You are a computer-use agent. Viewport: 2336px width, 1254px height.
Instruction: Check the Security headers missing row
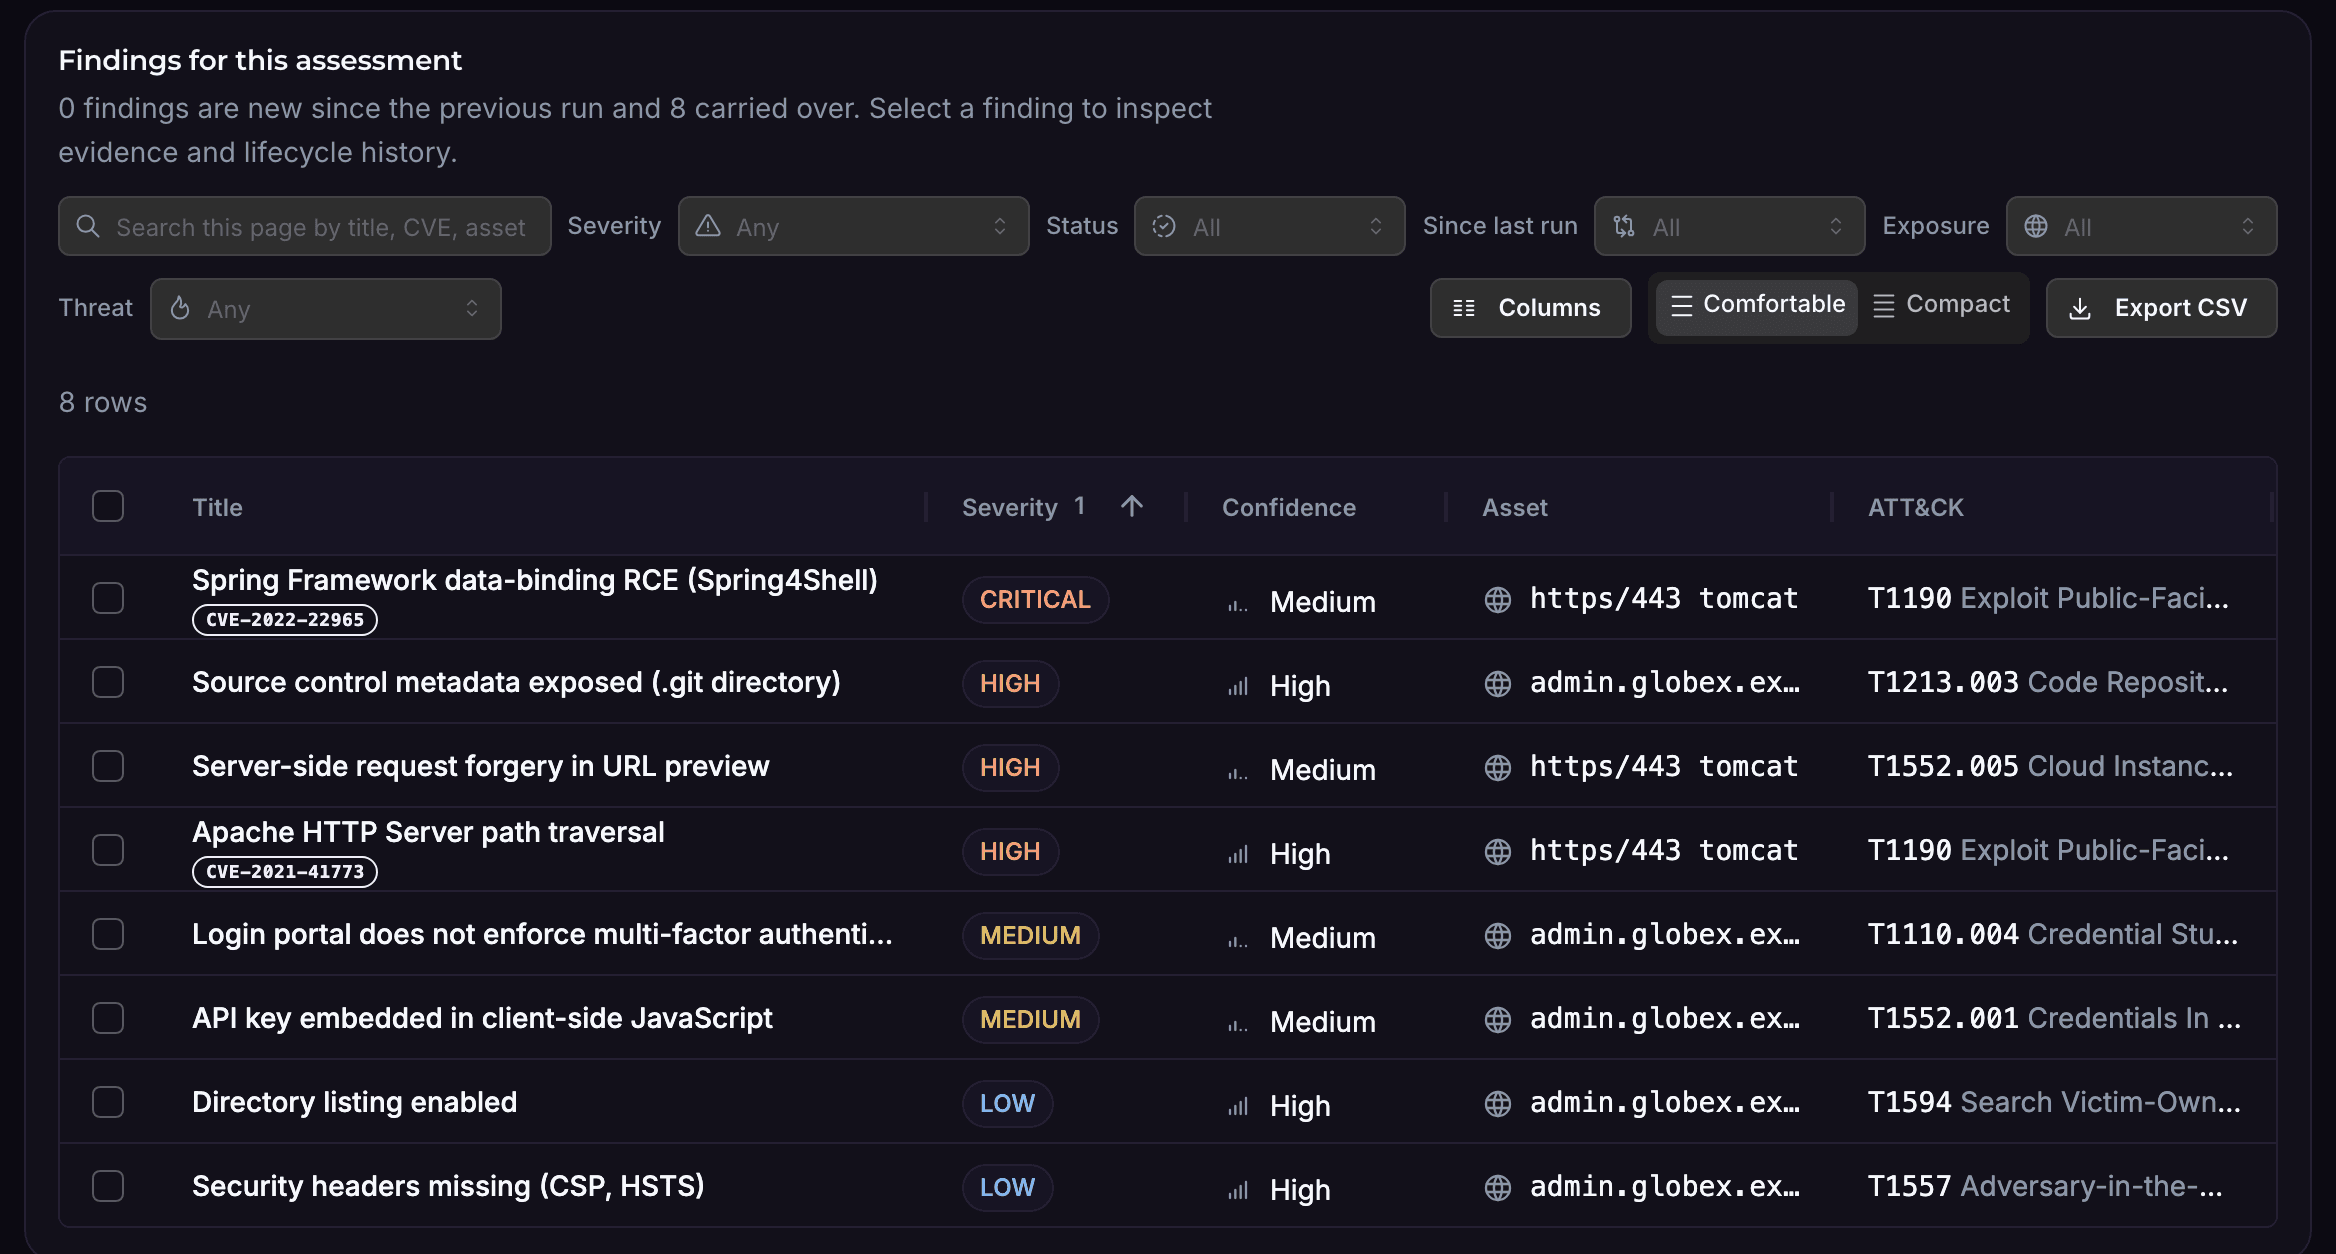[108, 1186]
